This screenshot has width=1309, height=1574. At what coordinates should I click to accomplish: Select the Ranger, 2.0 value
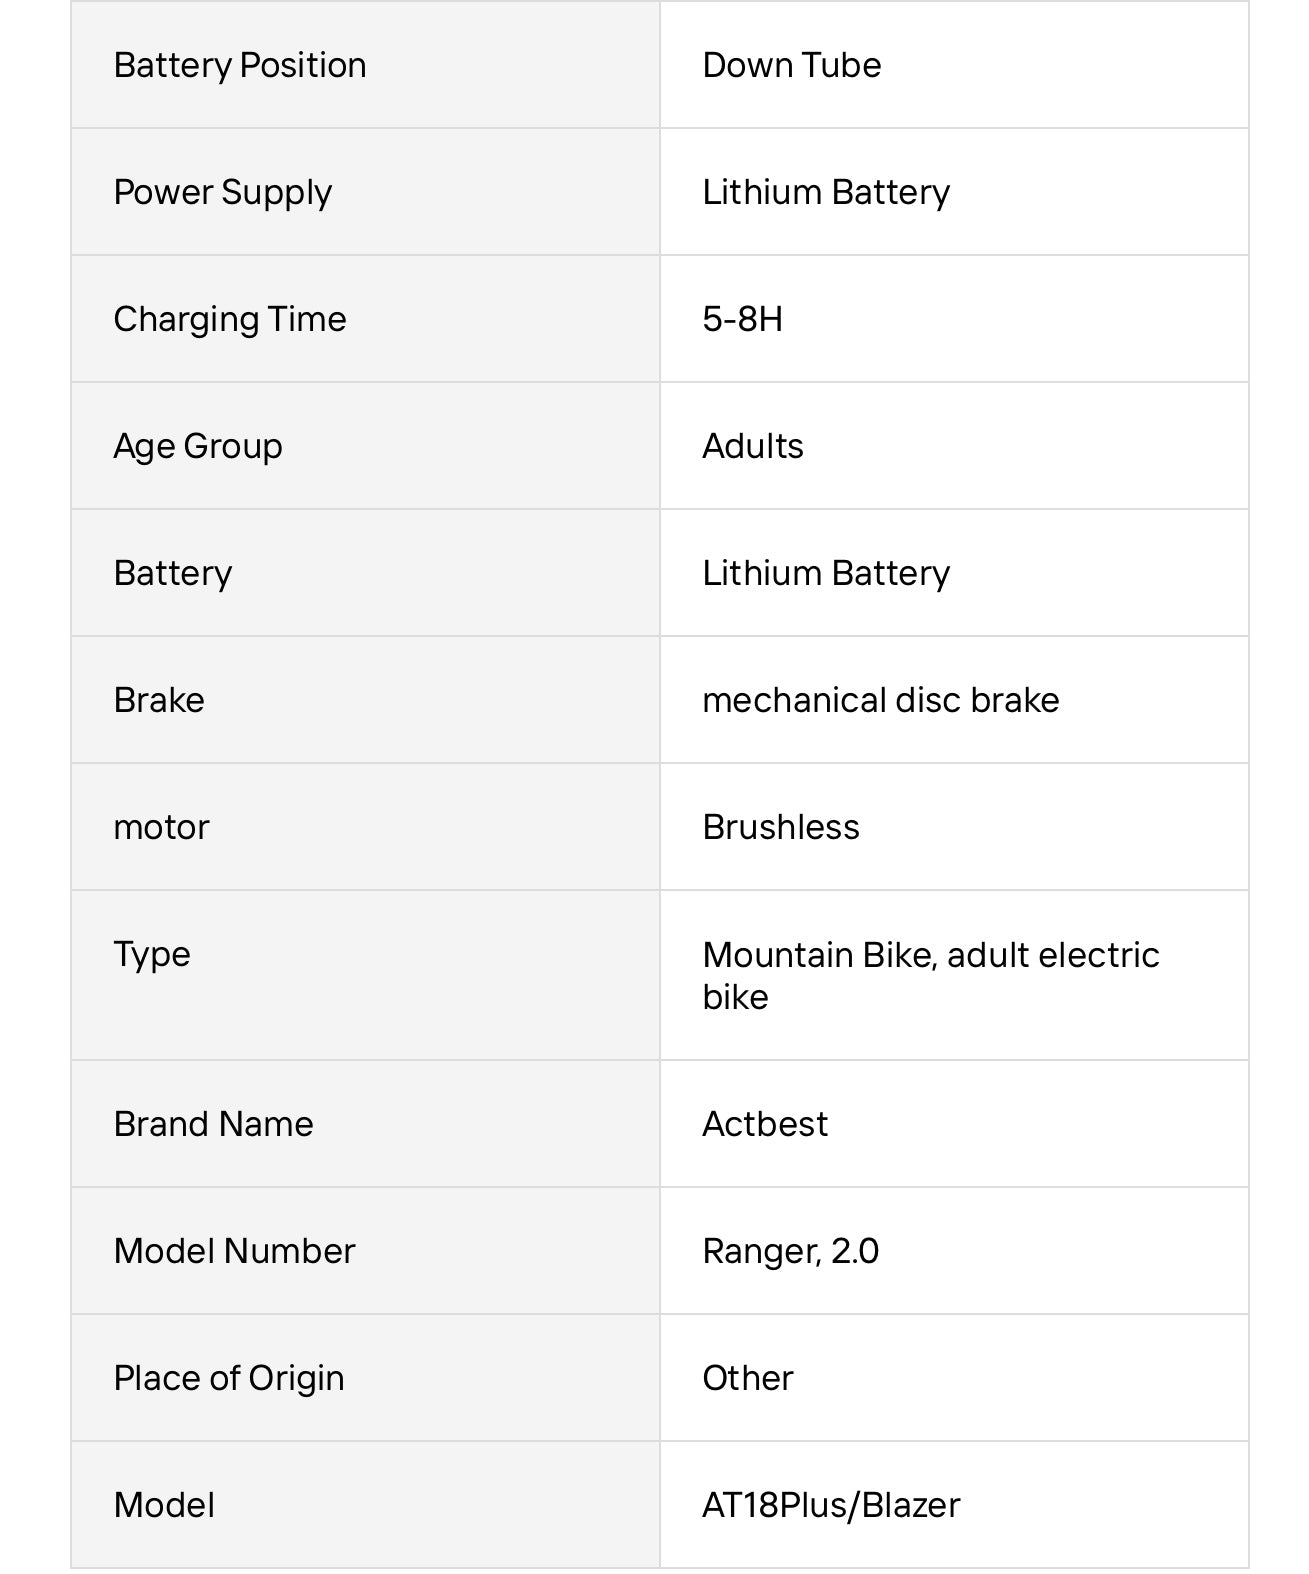pos(790,1251)
